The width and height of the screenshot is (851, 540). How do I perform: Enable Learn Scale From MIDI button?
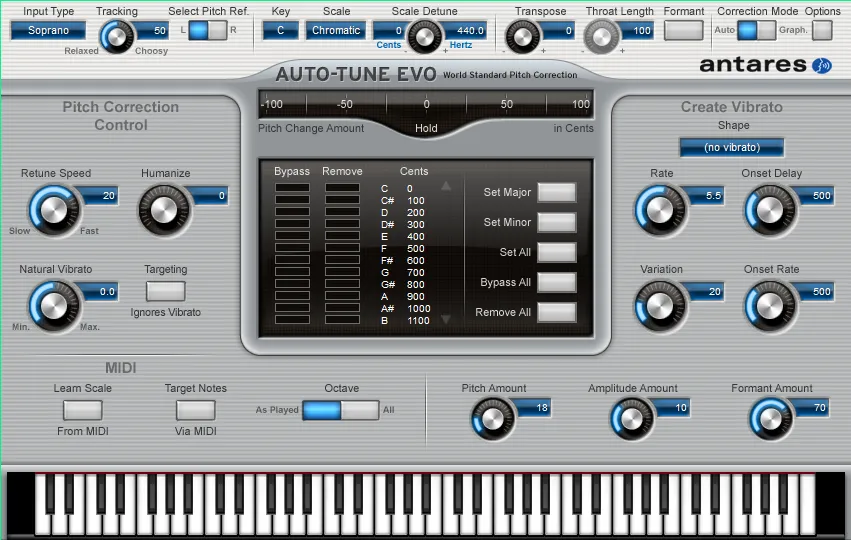click(82, 410)
